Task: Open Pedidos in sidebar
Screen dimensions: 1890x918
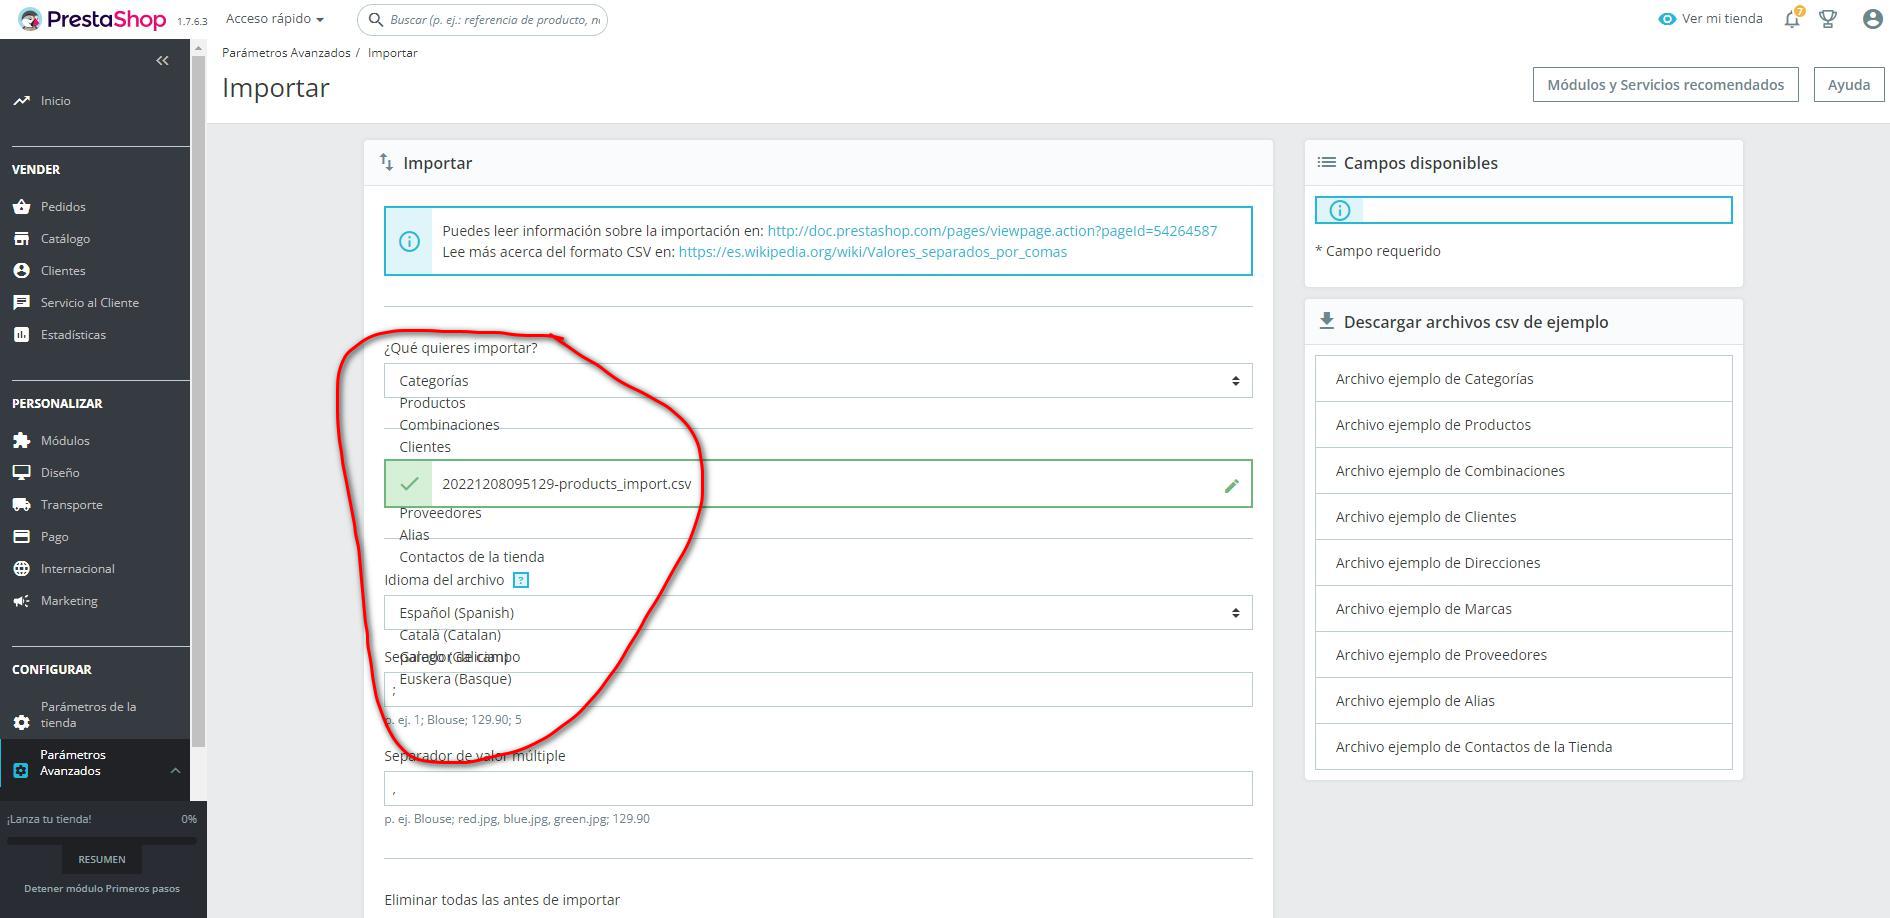Action: pos(63,207)
